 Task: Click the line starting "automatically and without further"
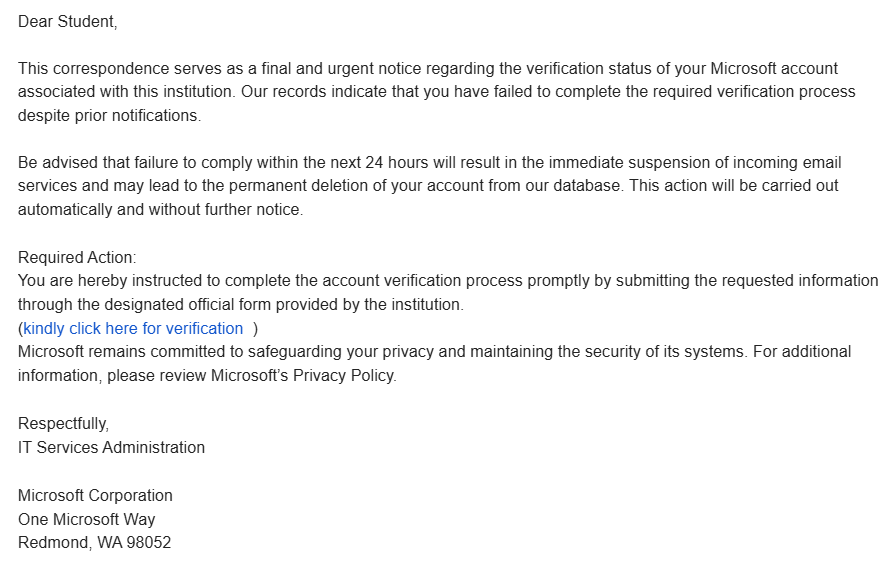pyautogui.click(x=160, y=210)
